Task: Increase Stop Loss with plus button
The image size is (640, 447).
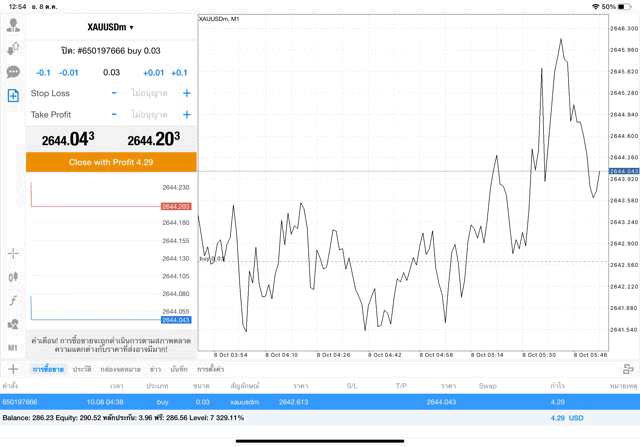Action: [x=186, y=93]
